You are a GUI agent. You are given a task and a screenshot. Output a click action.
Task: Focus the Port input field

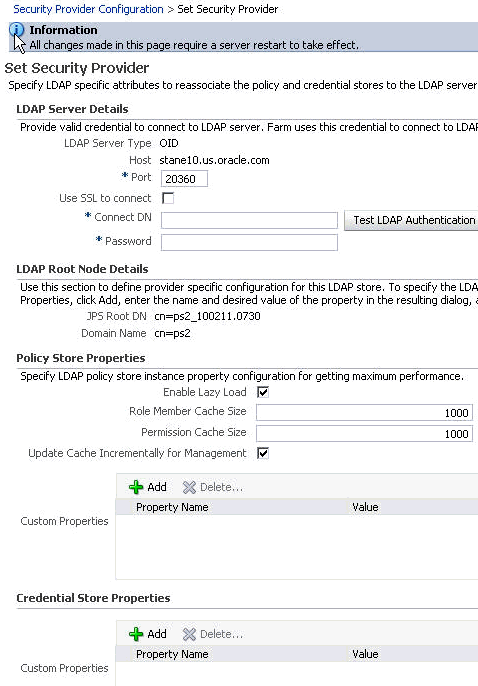point(184,178)
